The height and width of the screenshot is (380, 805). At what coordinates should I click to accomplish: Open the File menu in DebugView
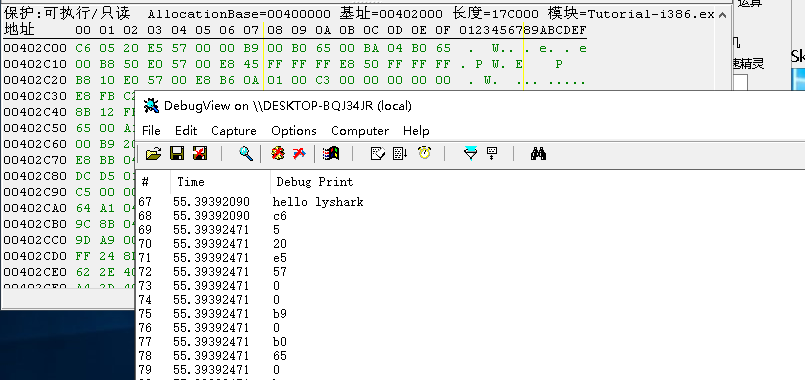click(151, 130)
